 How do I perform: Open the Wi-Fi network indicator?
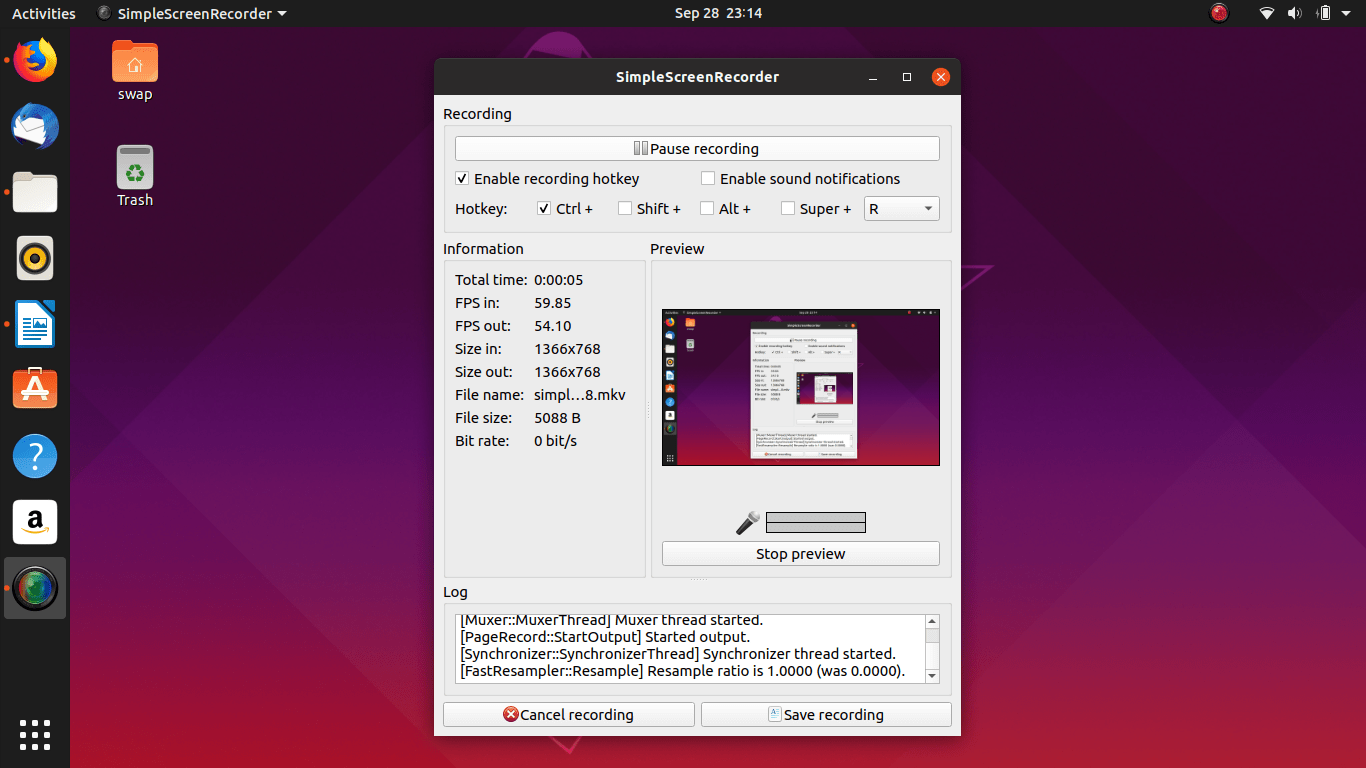click(1267, 13)
